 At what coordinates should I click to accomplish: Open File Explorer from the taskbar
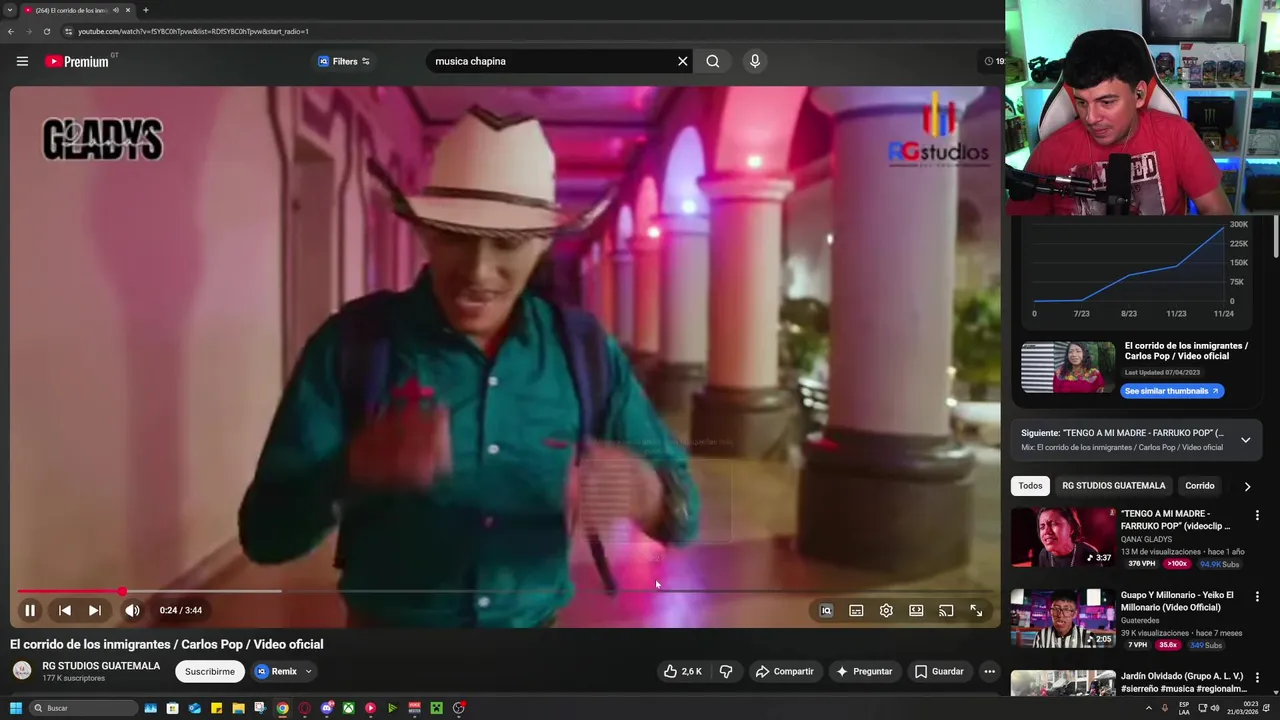(238, 708)
